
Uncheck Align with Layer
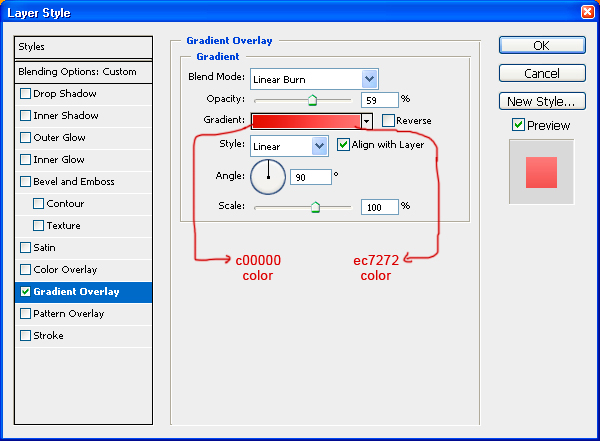(343, 145)
